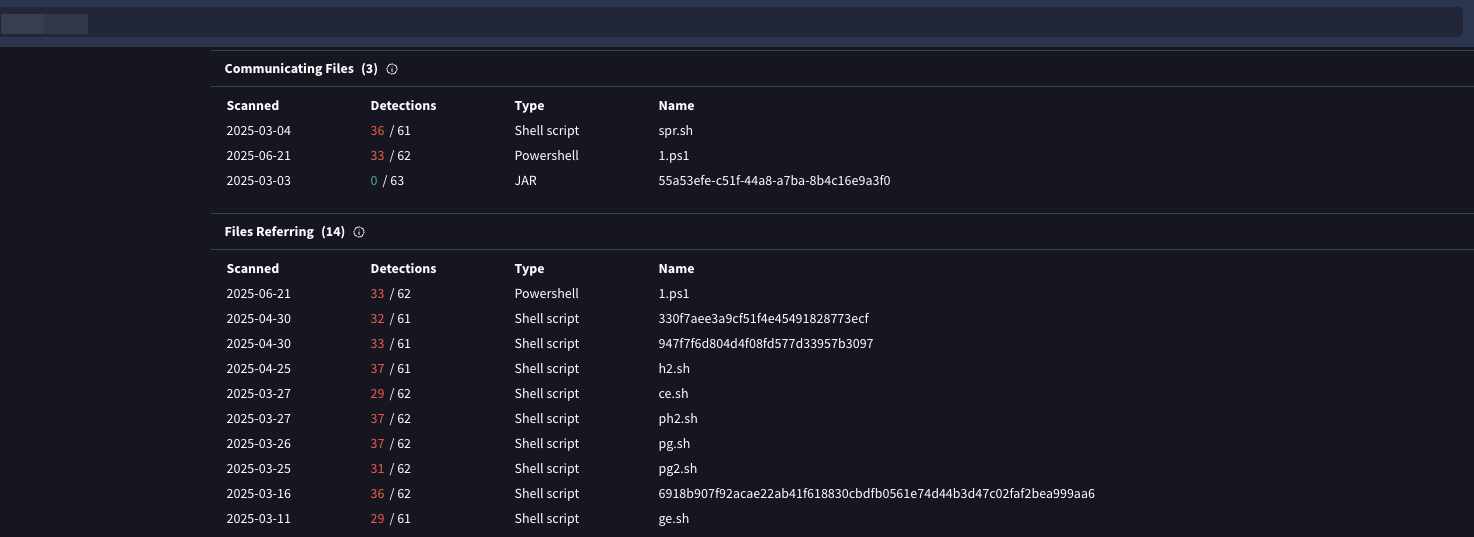Click Detections column header in Files Referring
Viewport: 1474px width, 537px height.
(x=403, y=269)
